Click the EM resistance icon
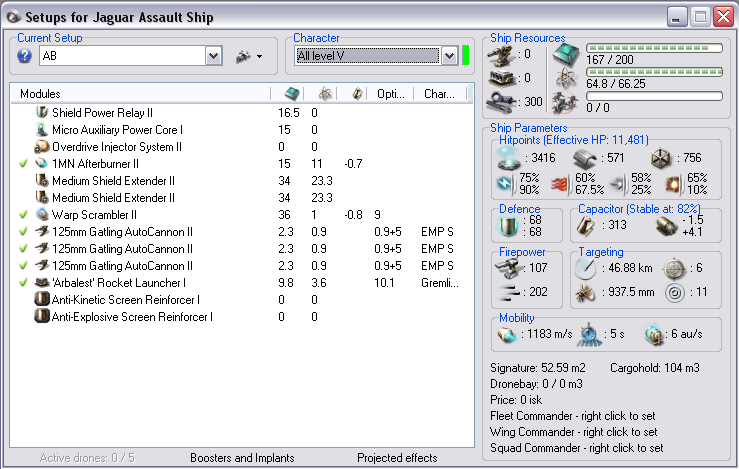Viewport: 739px width, 469px height. tap(506, 183)
